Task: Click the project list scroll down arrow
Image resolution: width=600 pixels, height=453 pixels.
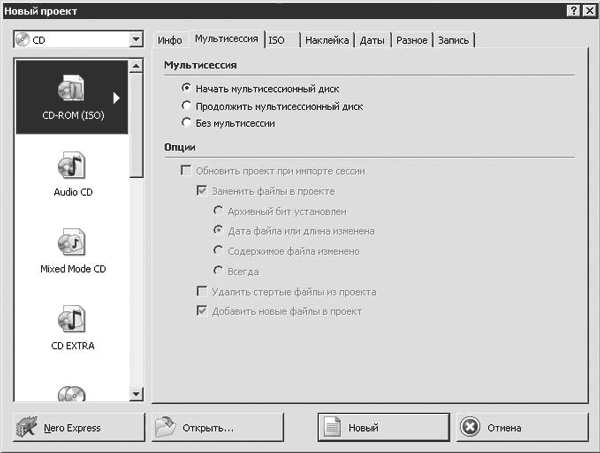Action: pos(136,394)
